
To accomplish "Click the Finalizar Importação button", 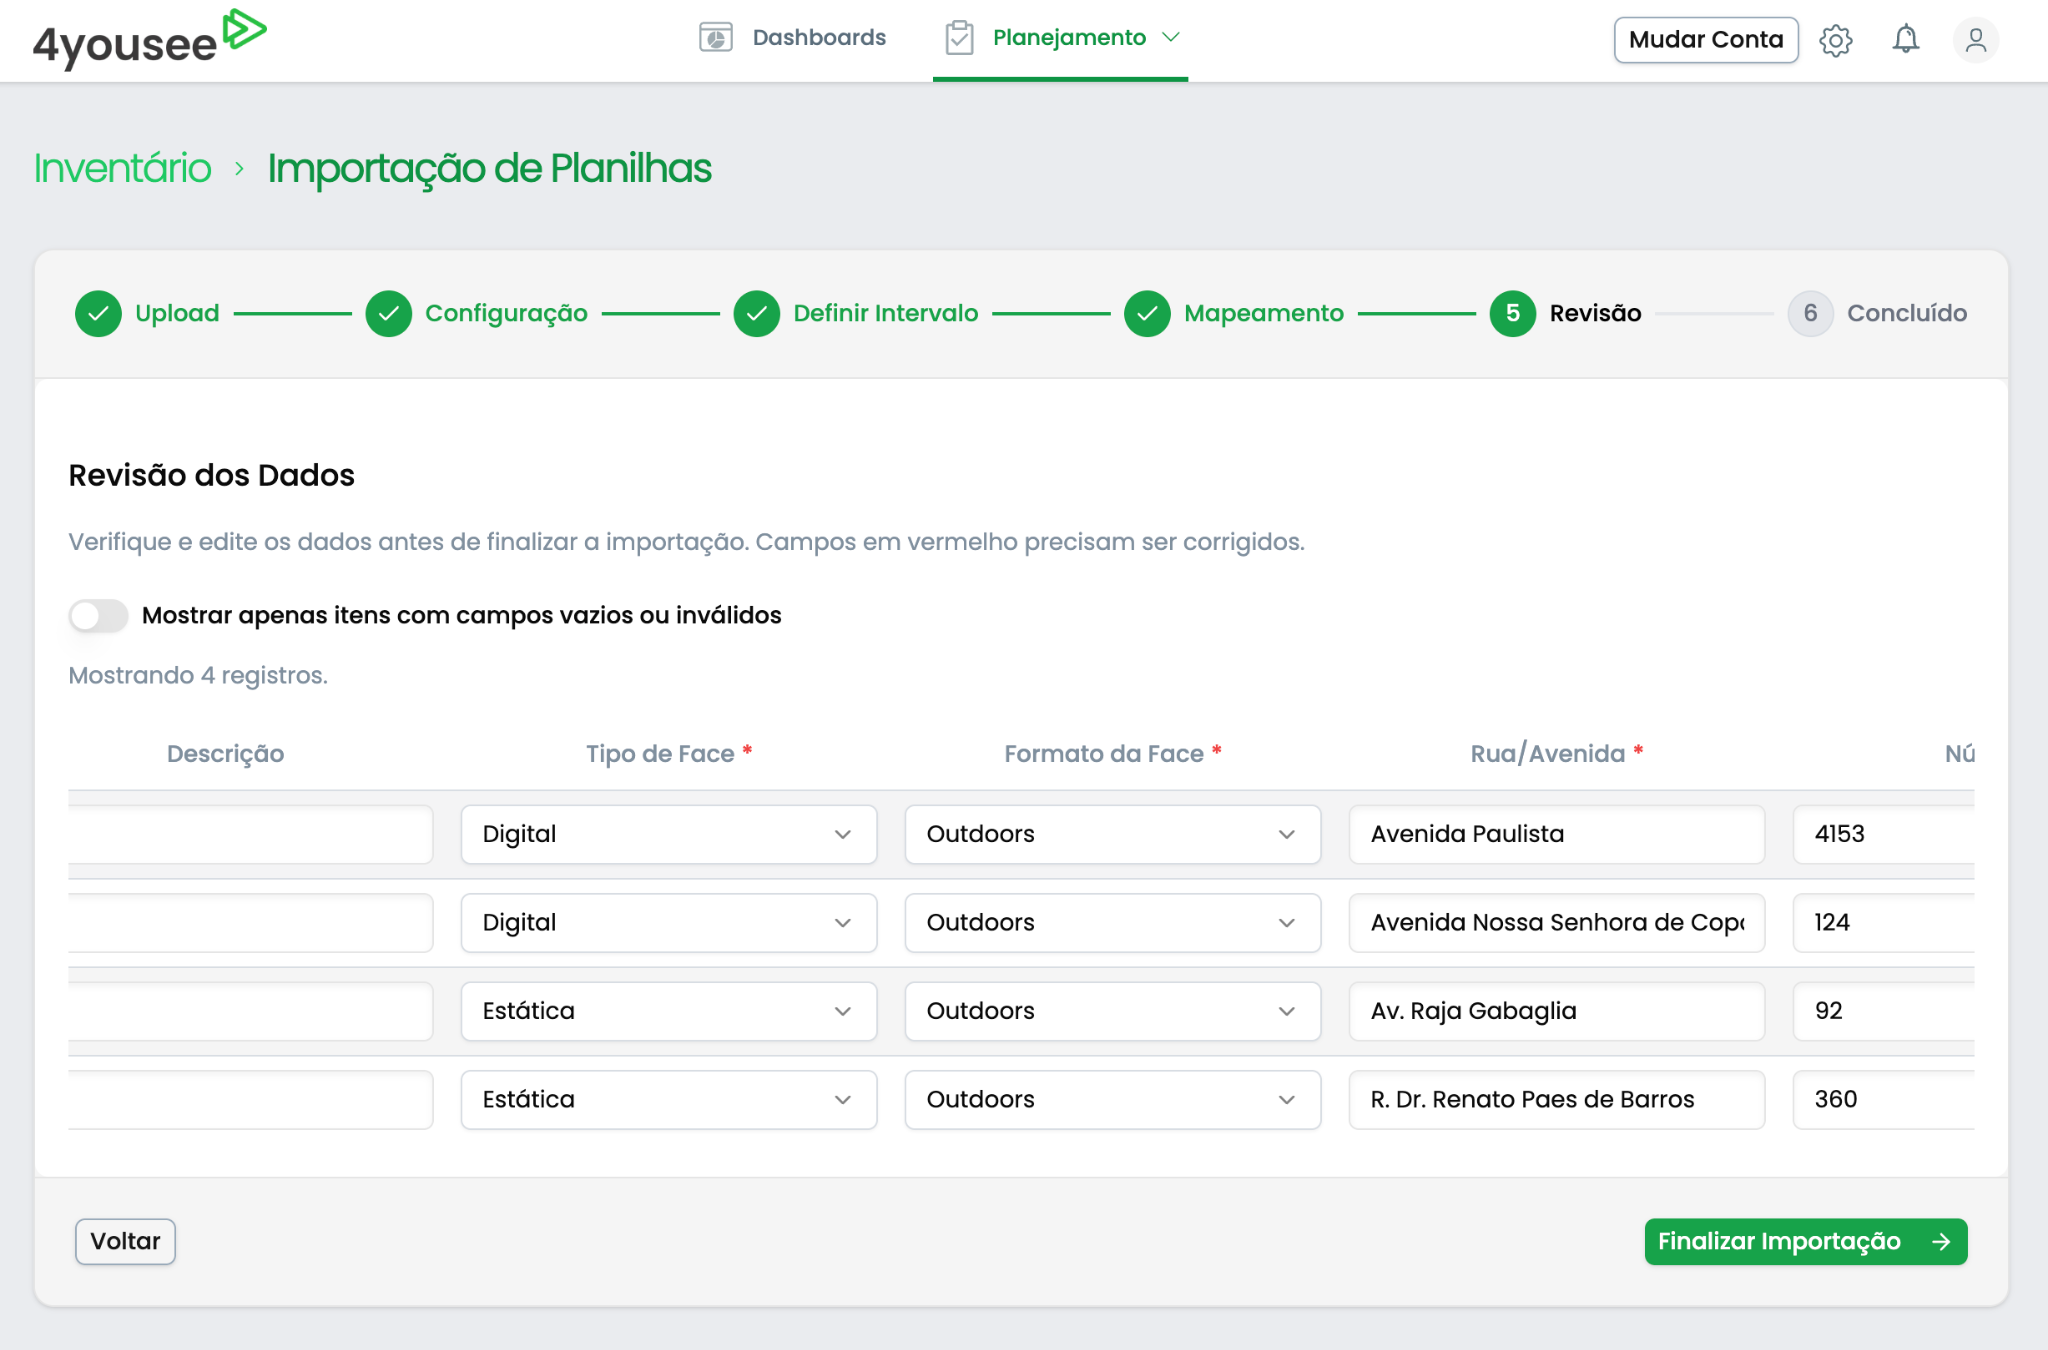I will 1805,1242.
